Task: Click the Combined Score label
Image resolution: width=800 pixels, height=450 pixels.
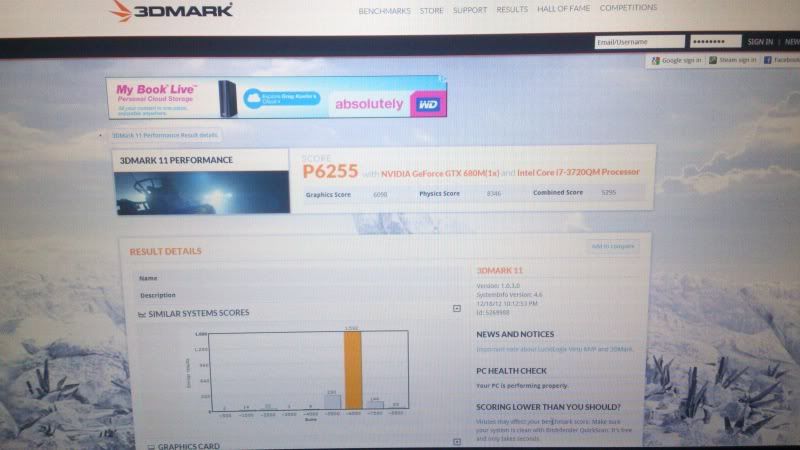Action: (558, 193)
